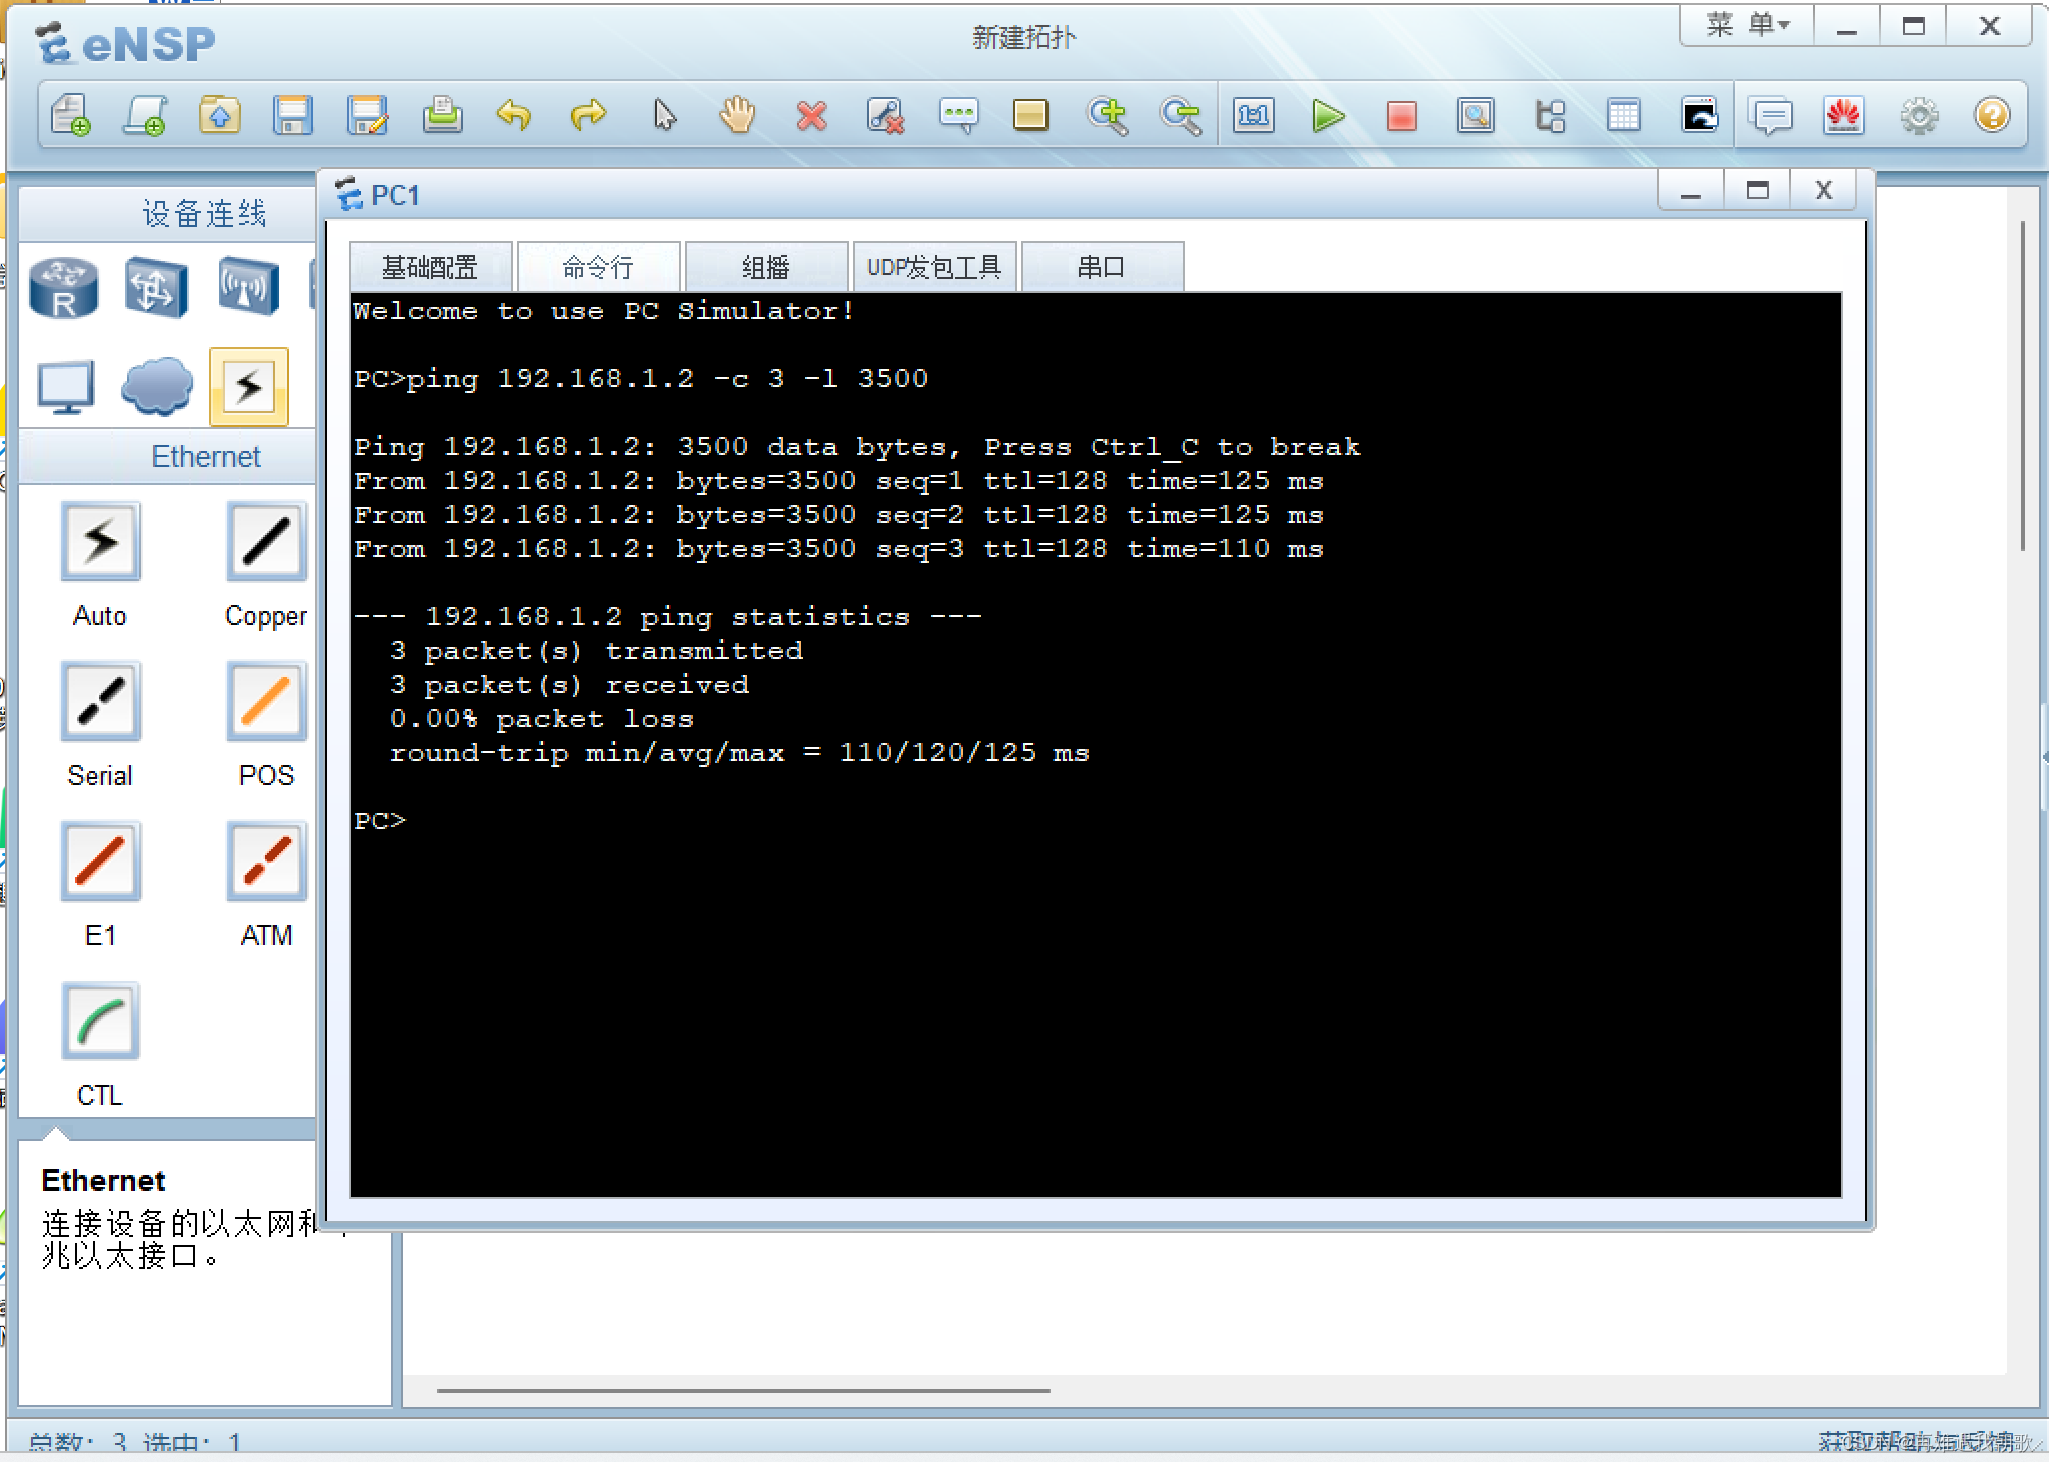Click the horizontal scrollbar under the canvas
This screenshot has height=1462, width=2049.
pos(743,1390)
